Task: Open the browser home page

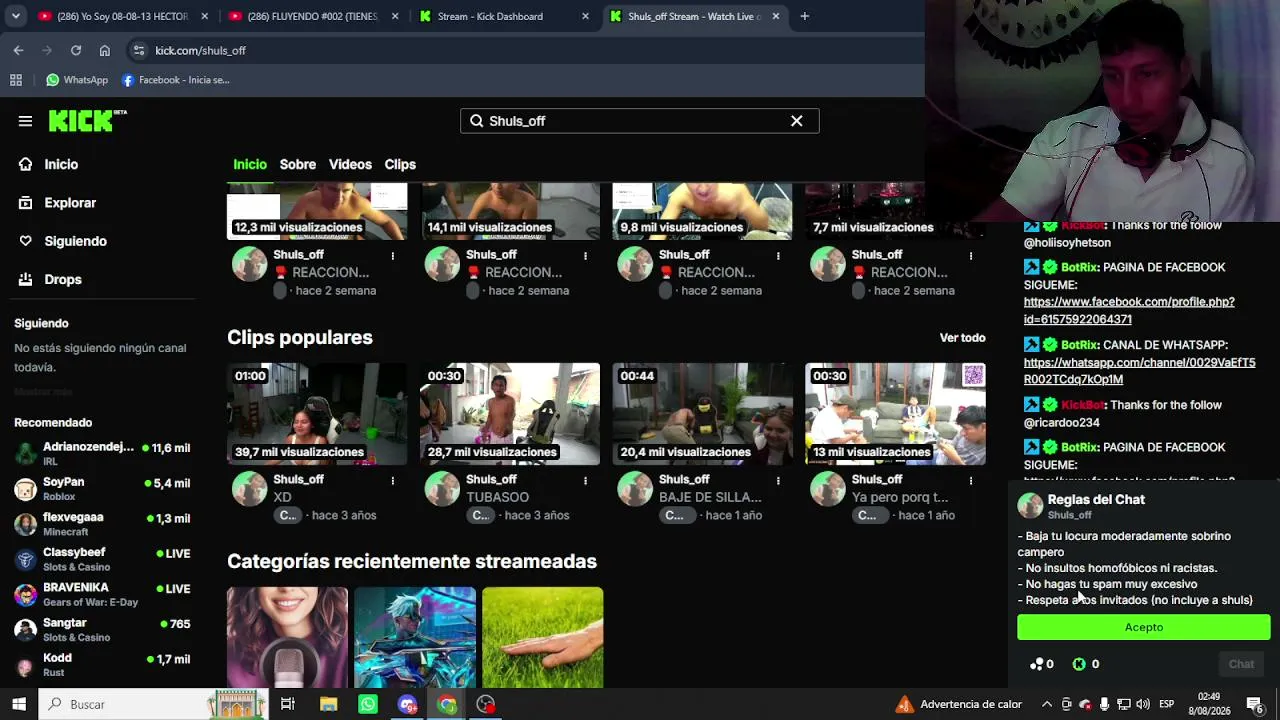Action: point(105,50)
